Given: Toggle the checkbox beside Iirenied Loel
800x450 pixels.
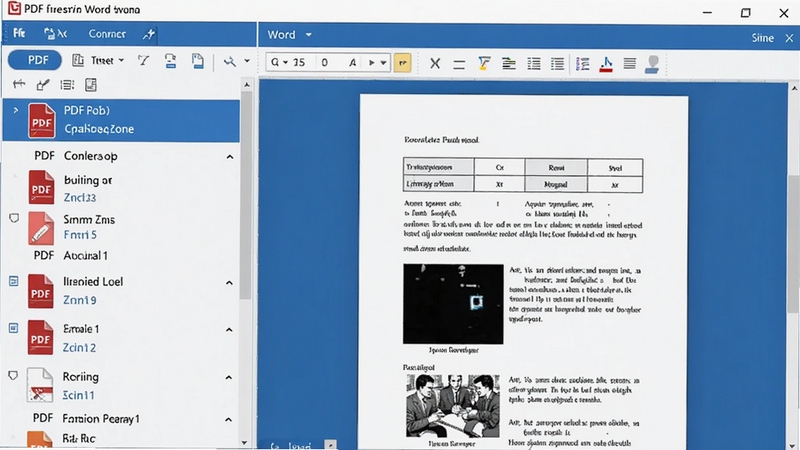Looking at the screenshot, I should (14, 281).
